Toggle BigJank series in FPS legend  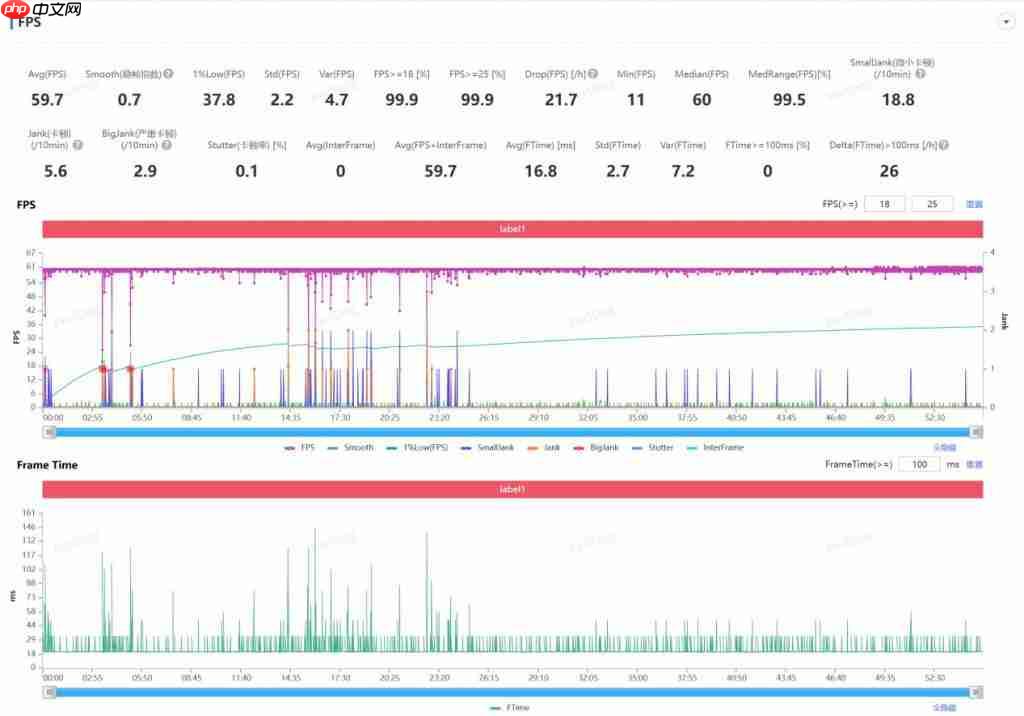coord(596,448)
